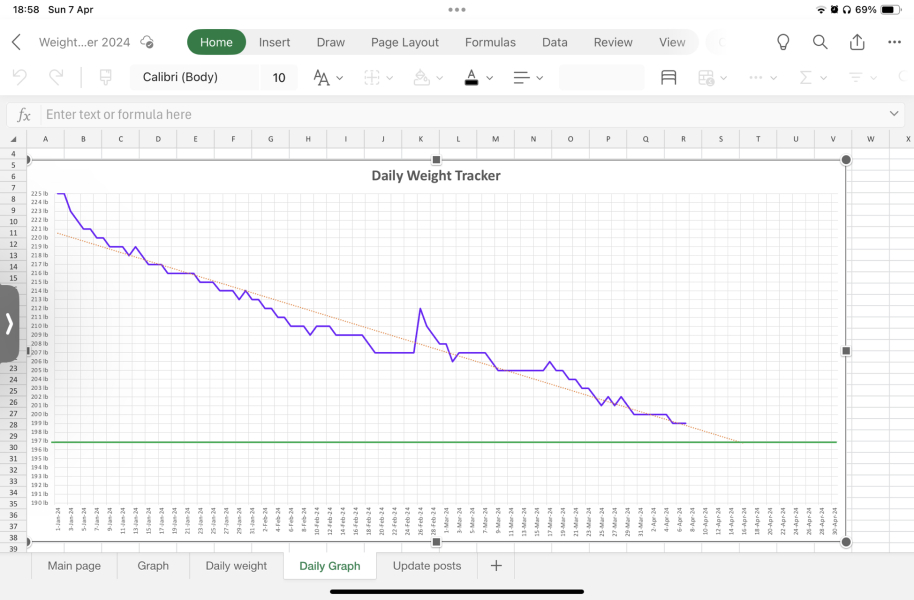Go back using the back arrow
914x600 pixels.
tap(16, 42)
